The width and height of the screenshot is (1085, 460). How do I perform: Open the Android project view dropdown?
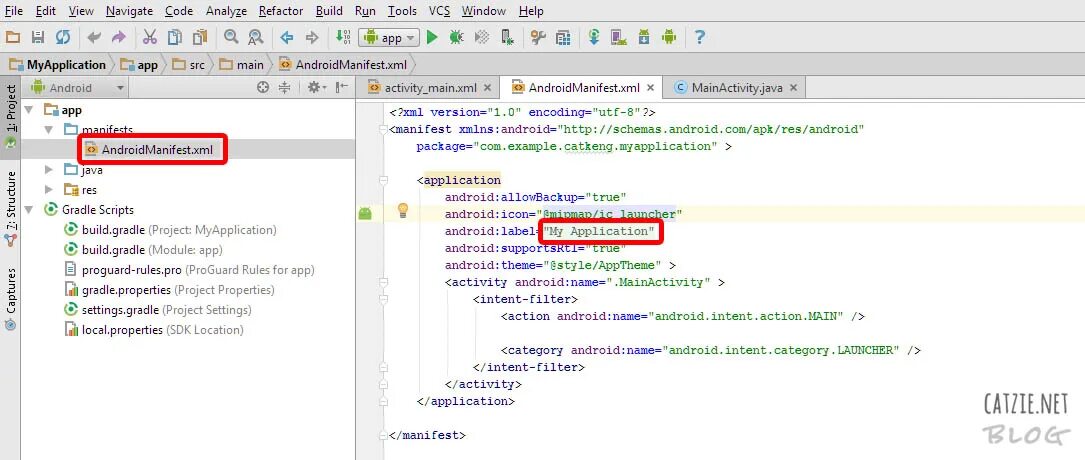point(75,88)
